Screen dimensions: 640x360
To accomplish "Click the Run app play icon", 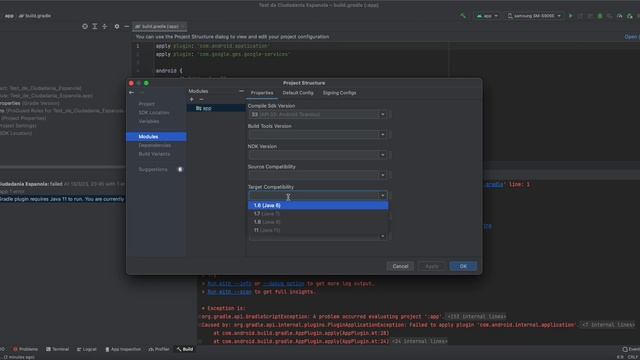I will [570, 16].
